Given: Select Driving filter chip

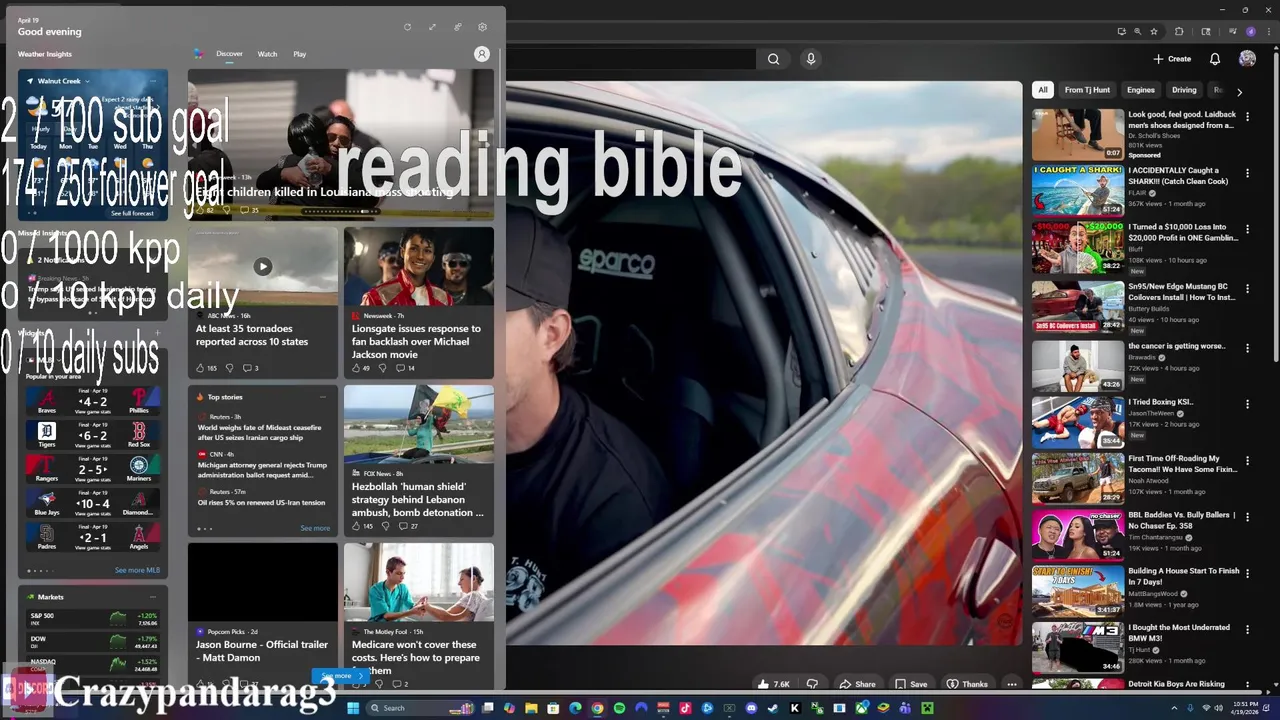Looking at the screenshot, I should pyautogui.click(x=1184, y=90).
